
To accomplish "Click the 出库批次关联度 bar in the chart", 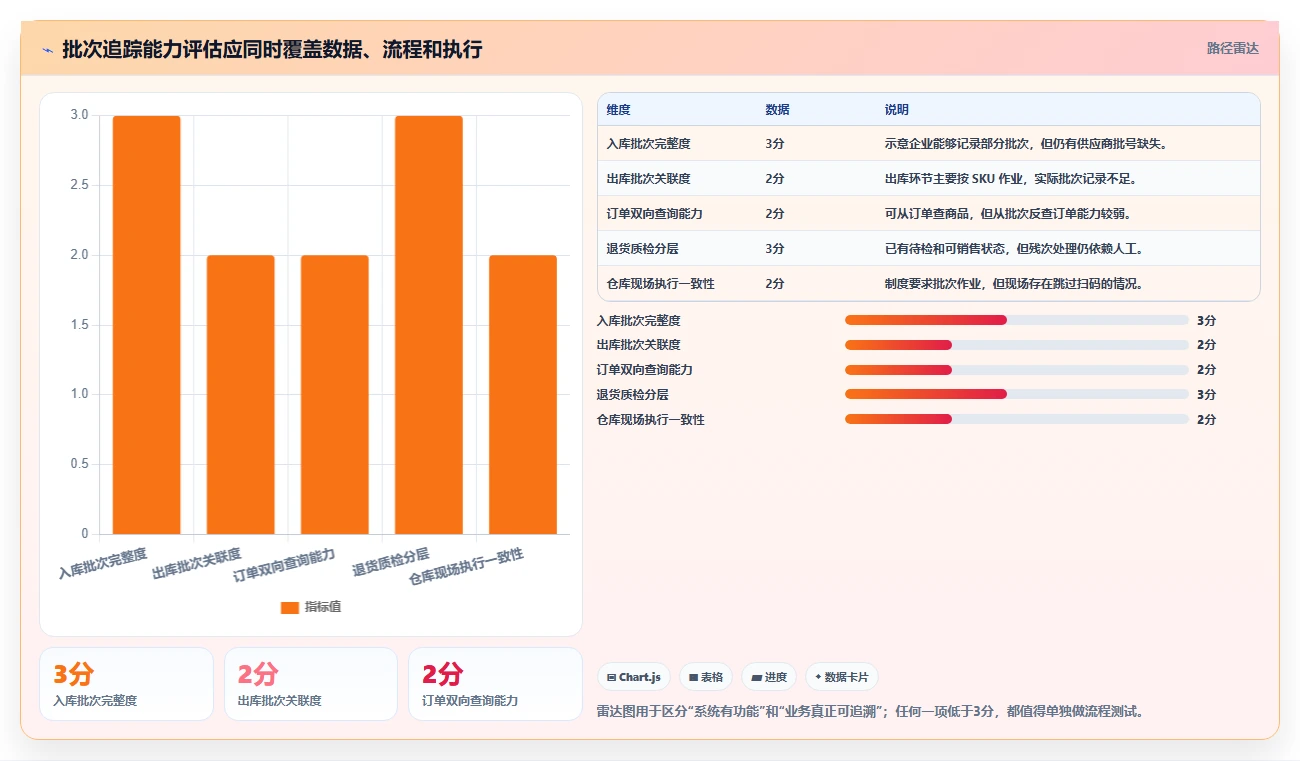I will 240,394.
